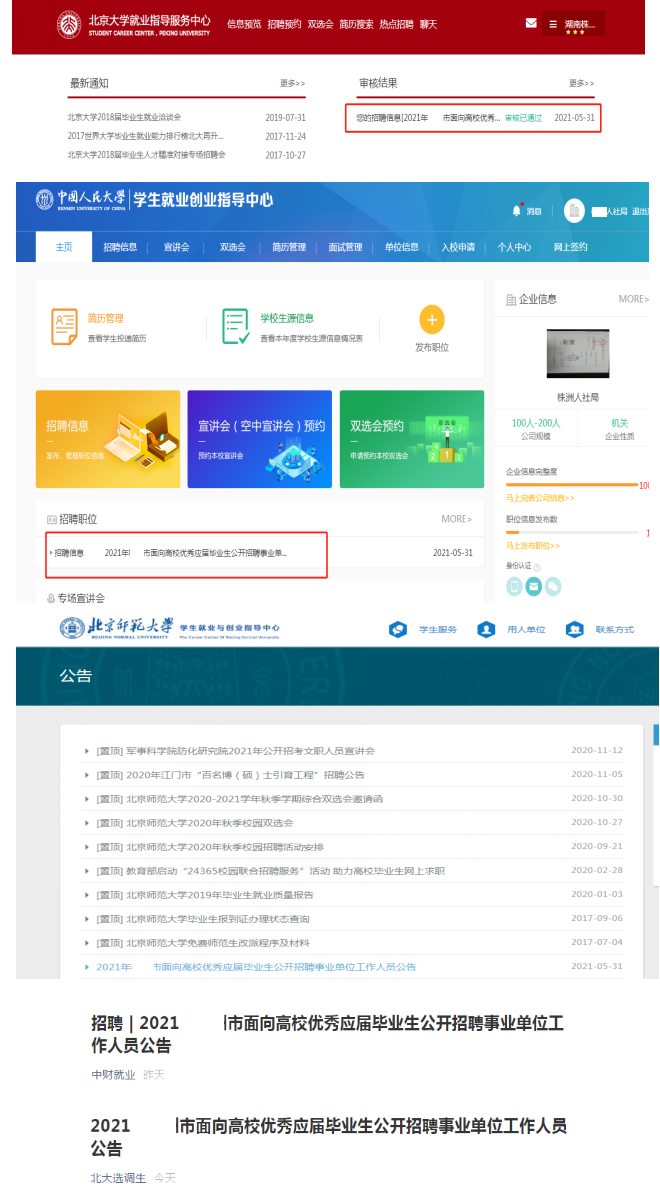Open the yellow 招聘信息 card
660x1201 pixels.
coord(108,439)
